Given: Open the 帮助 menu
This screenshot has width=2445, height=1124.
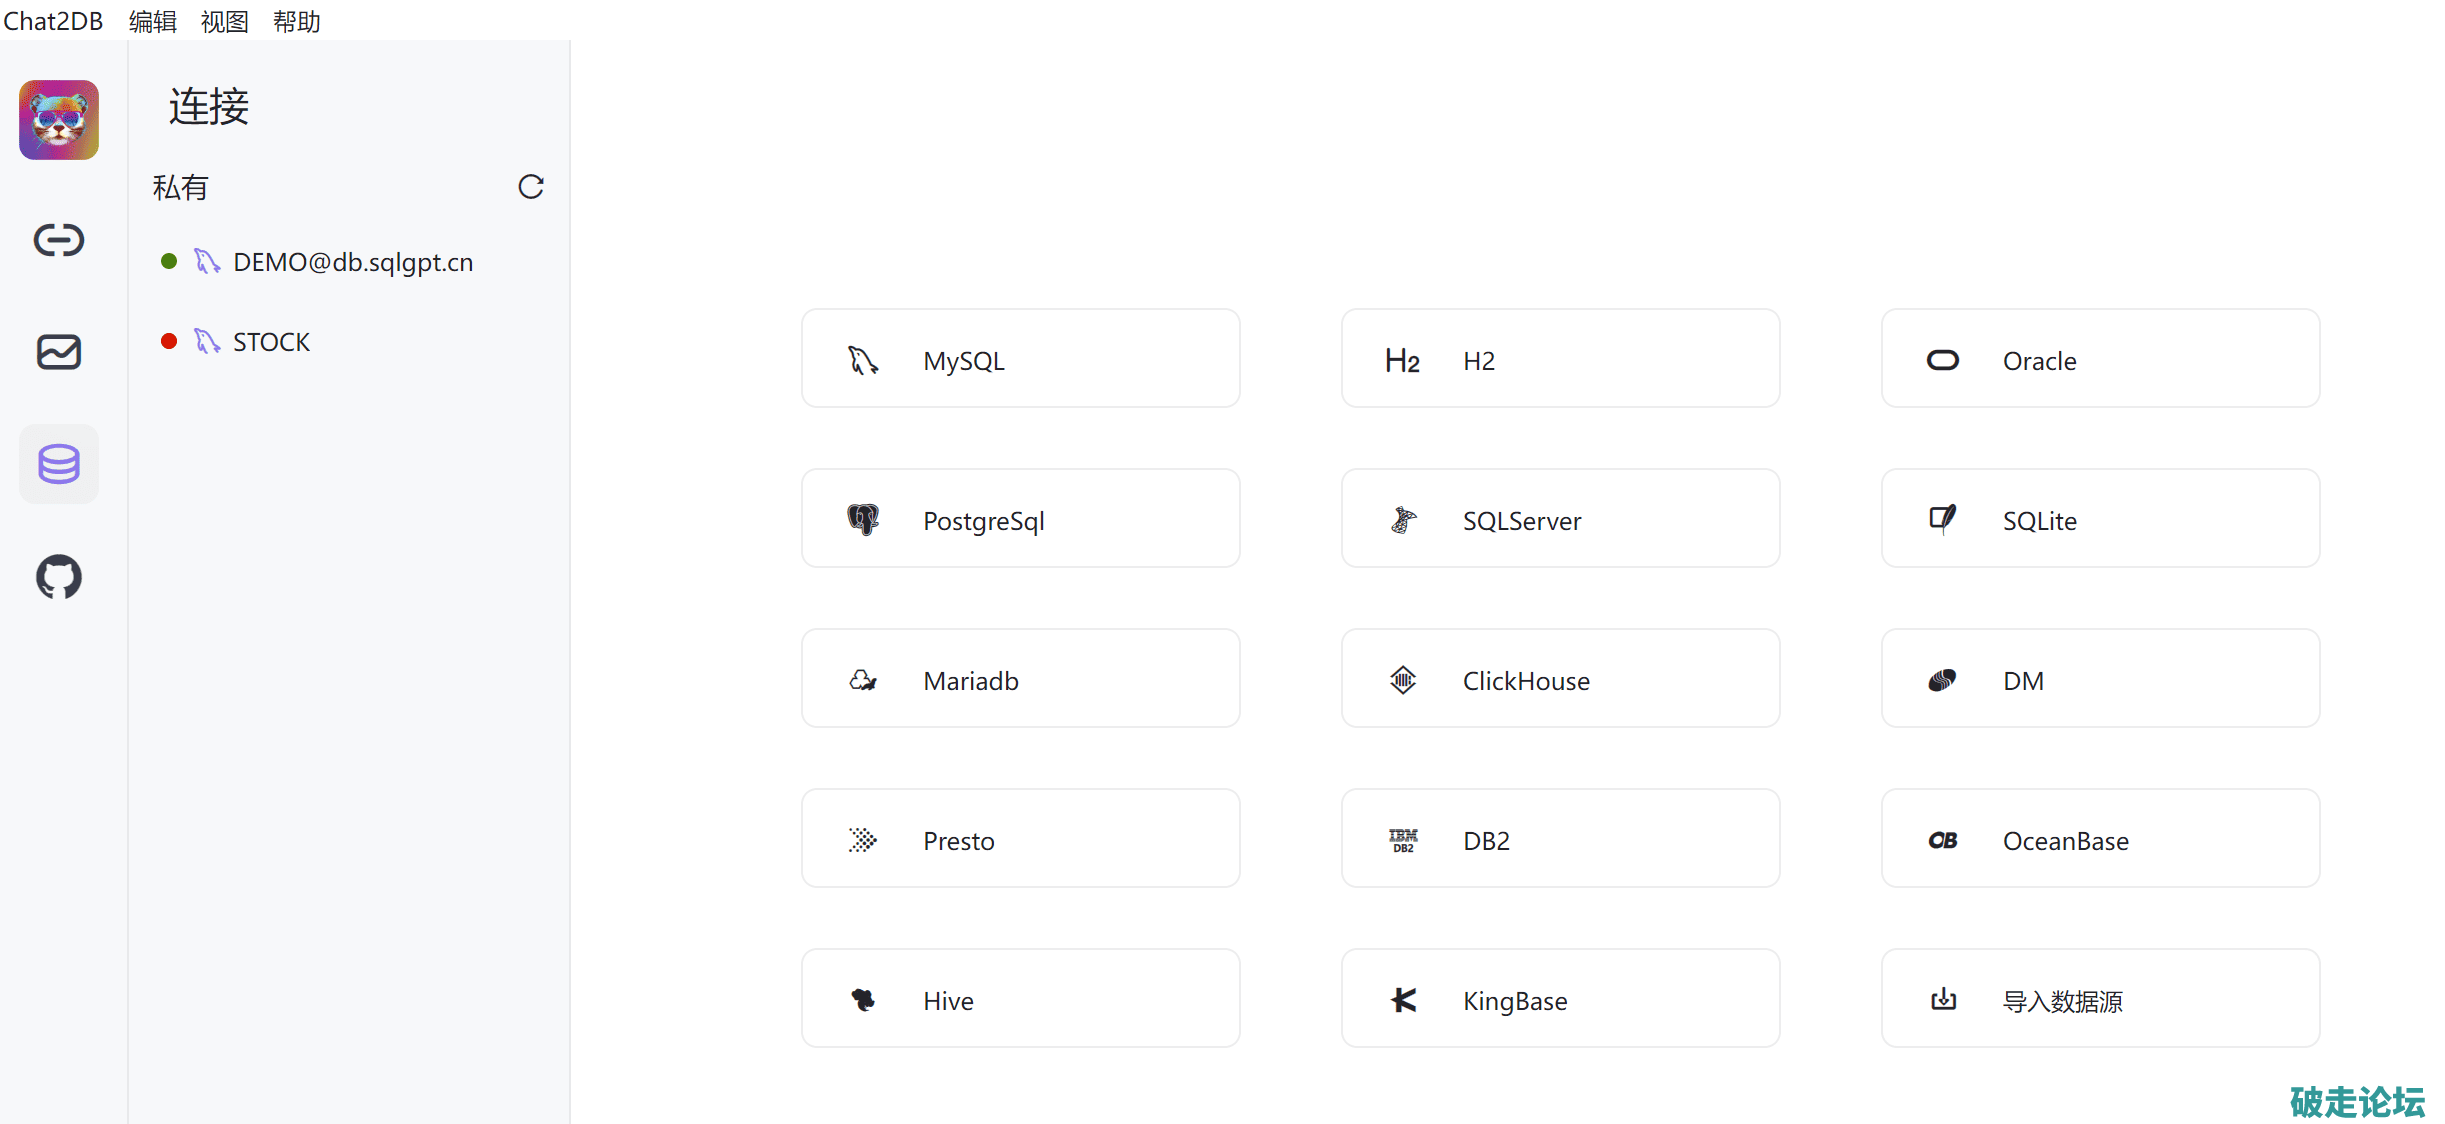Looking at the screenshot, I should pos(297,21).
